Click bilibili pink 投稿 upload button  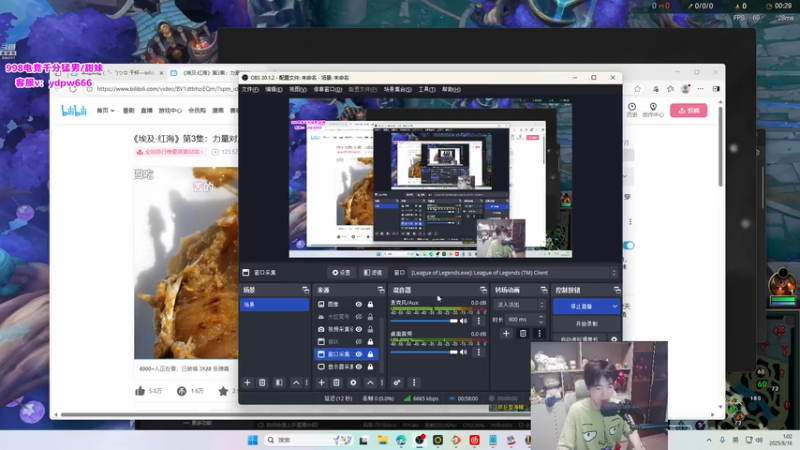click(689, 110)
